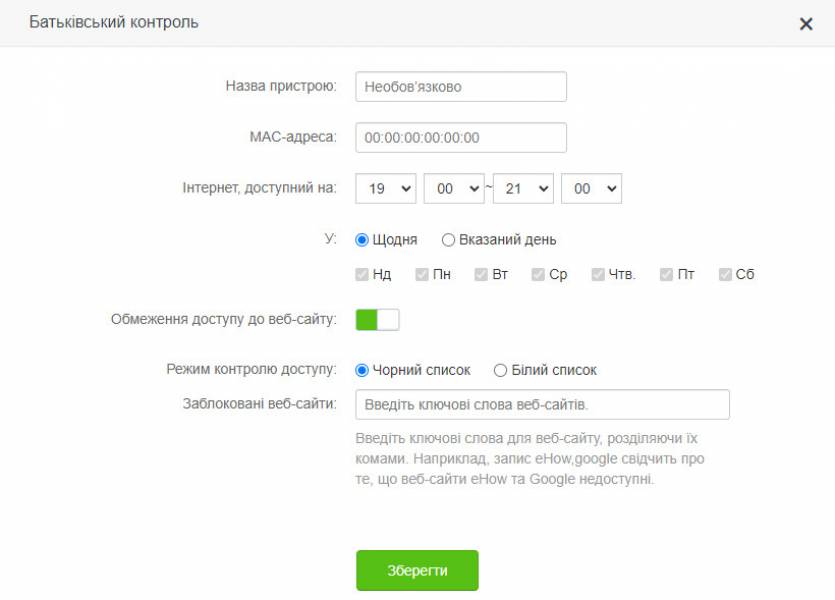
Task: Choose Білий список access mode
Action: tap(500, 370)
